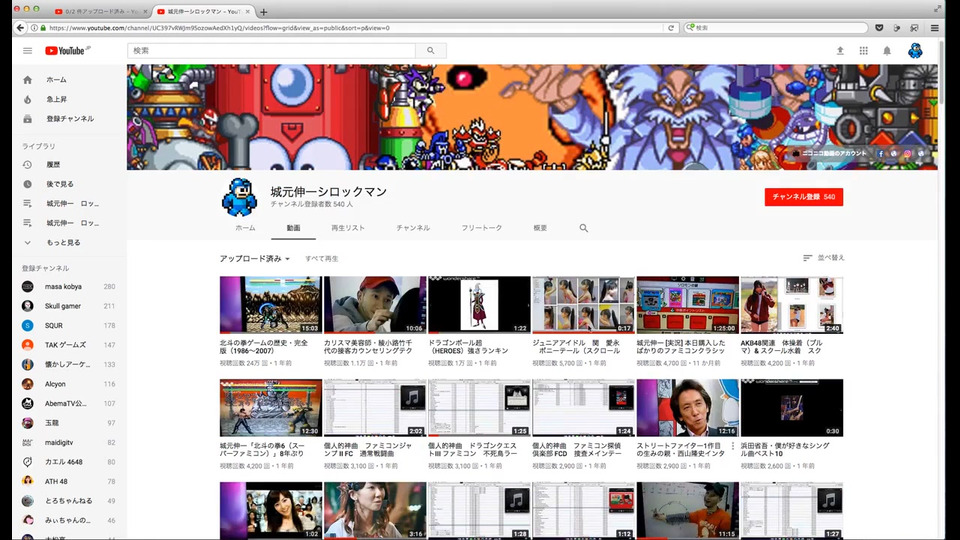Open the account avatar menu
This screenshot has width=960, height=540.
[x=915, y=51]
